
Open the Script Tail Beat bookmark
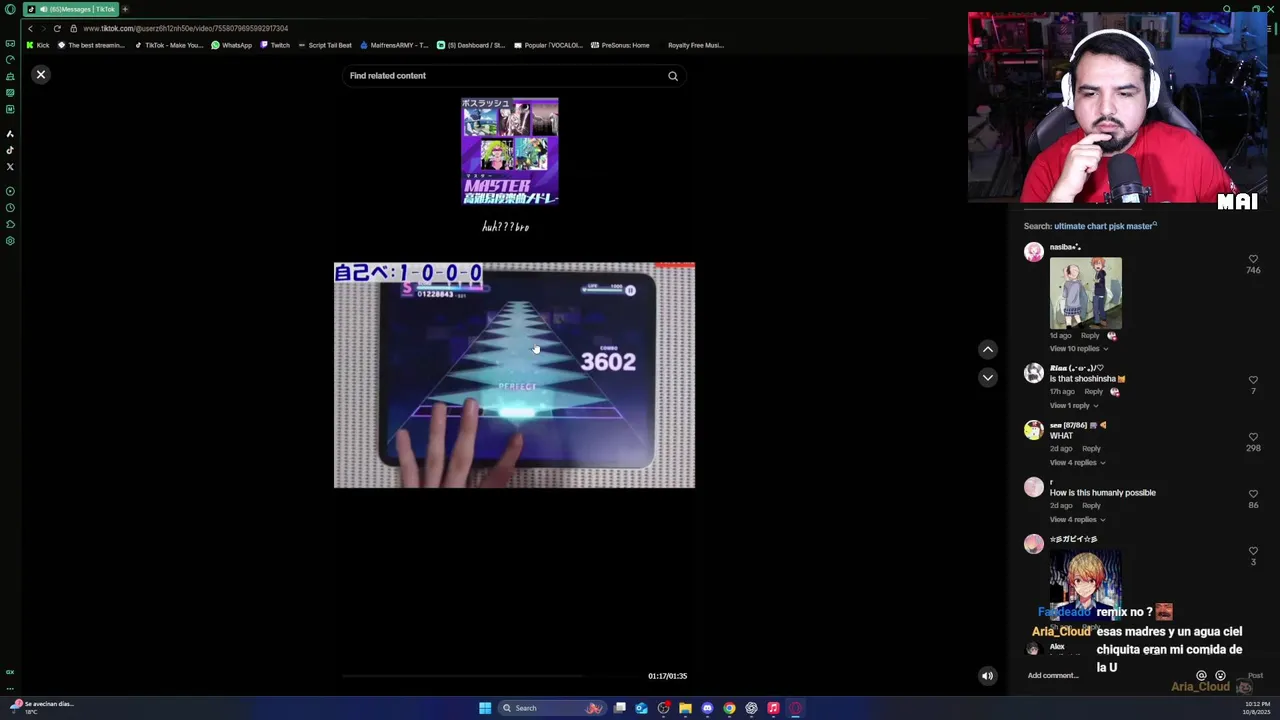pyautogui.click(x=325, y=45)
